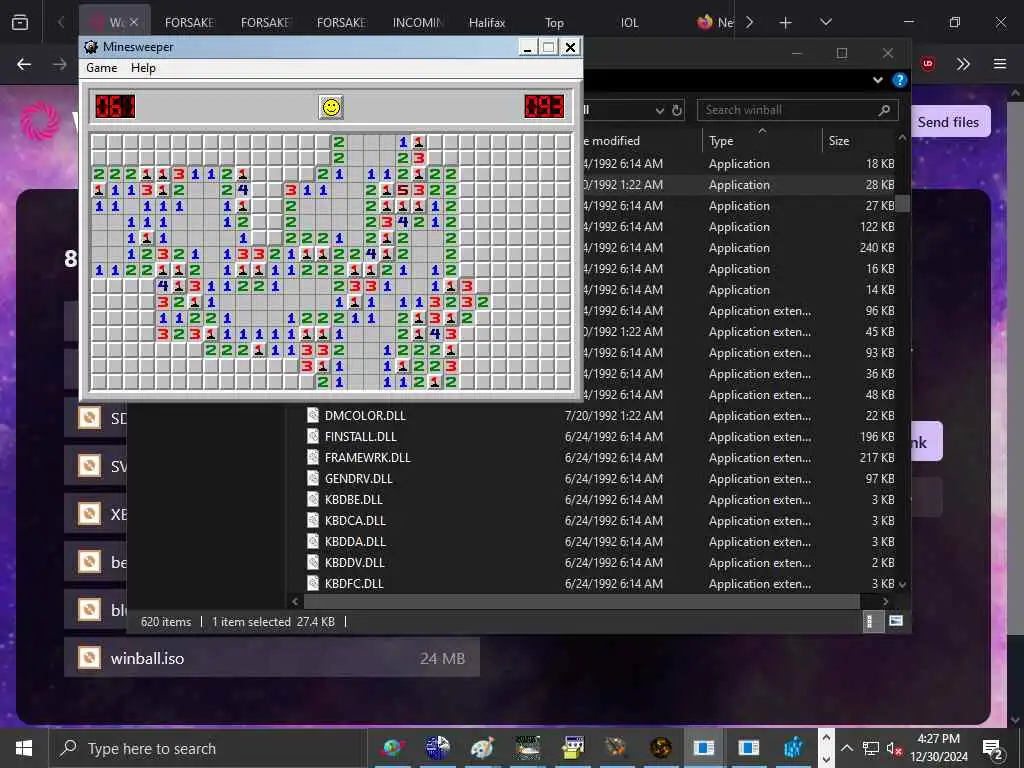Select the DMCOLOR.DLL file
The height and width of the screenshot is (768, 1024).
coord(365,415)
